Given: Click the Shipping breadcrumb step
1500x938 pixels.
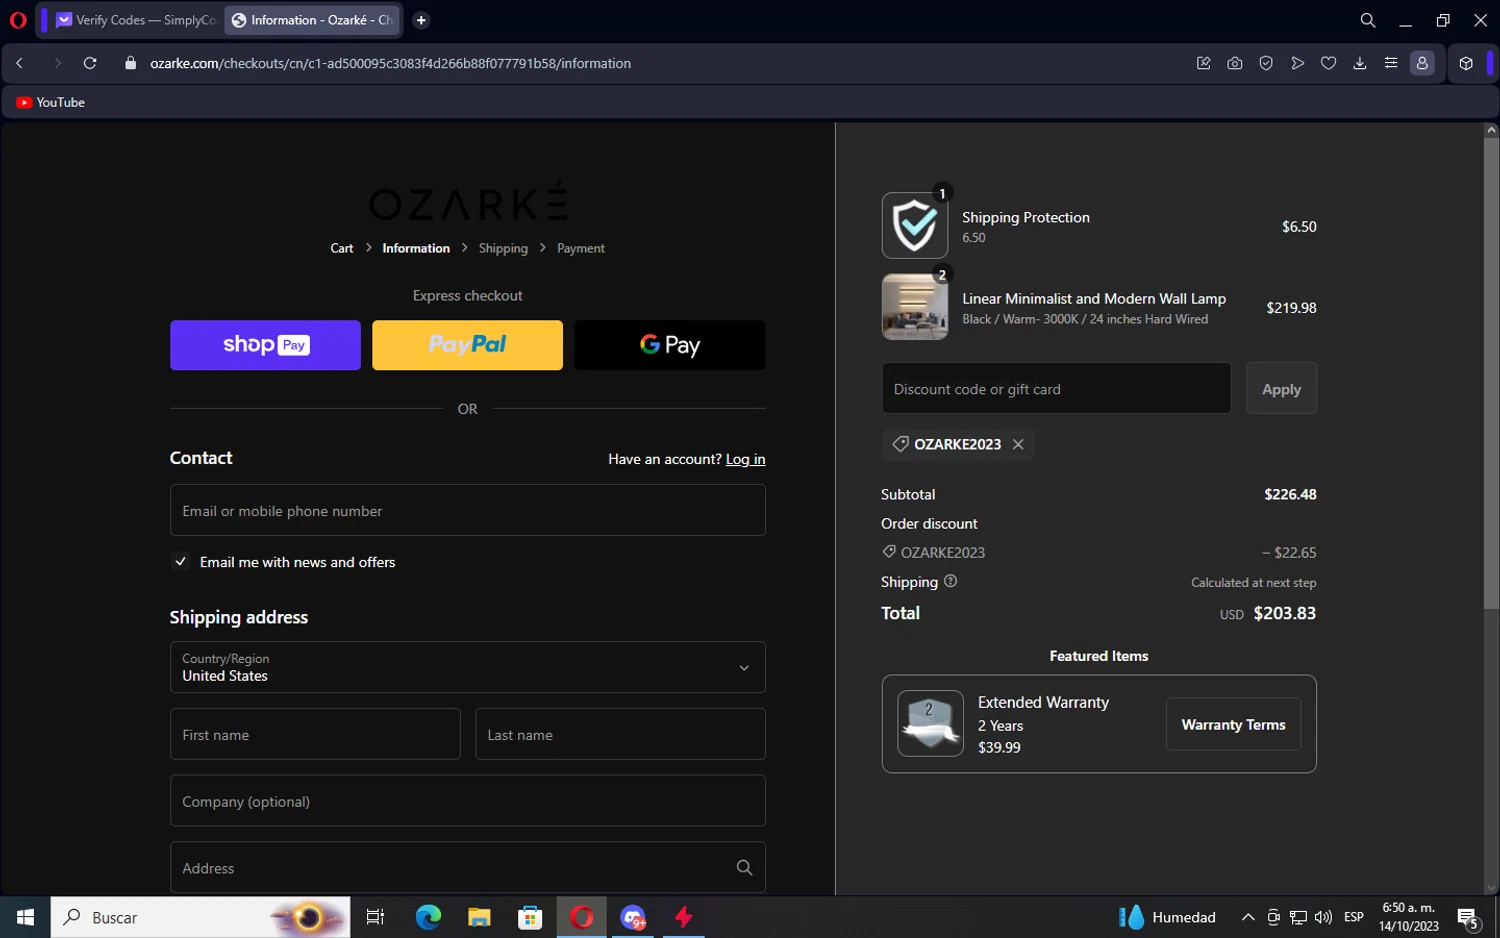Looking at the screenshot, I should pyautogui.click(x=503, y=248).
